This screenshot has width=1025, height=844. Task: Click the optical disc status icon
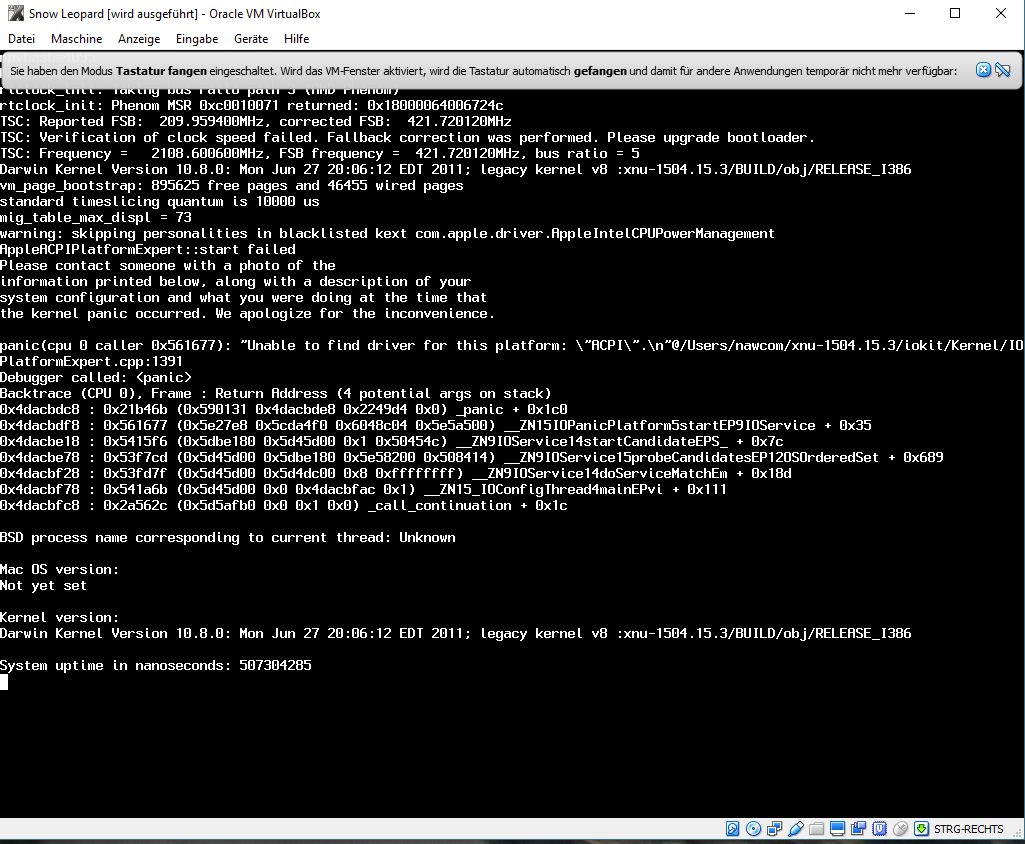[x=753, y=829]
